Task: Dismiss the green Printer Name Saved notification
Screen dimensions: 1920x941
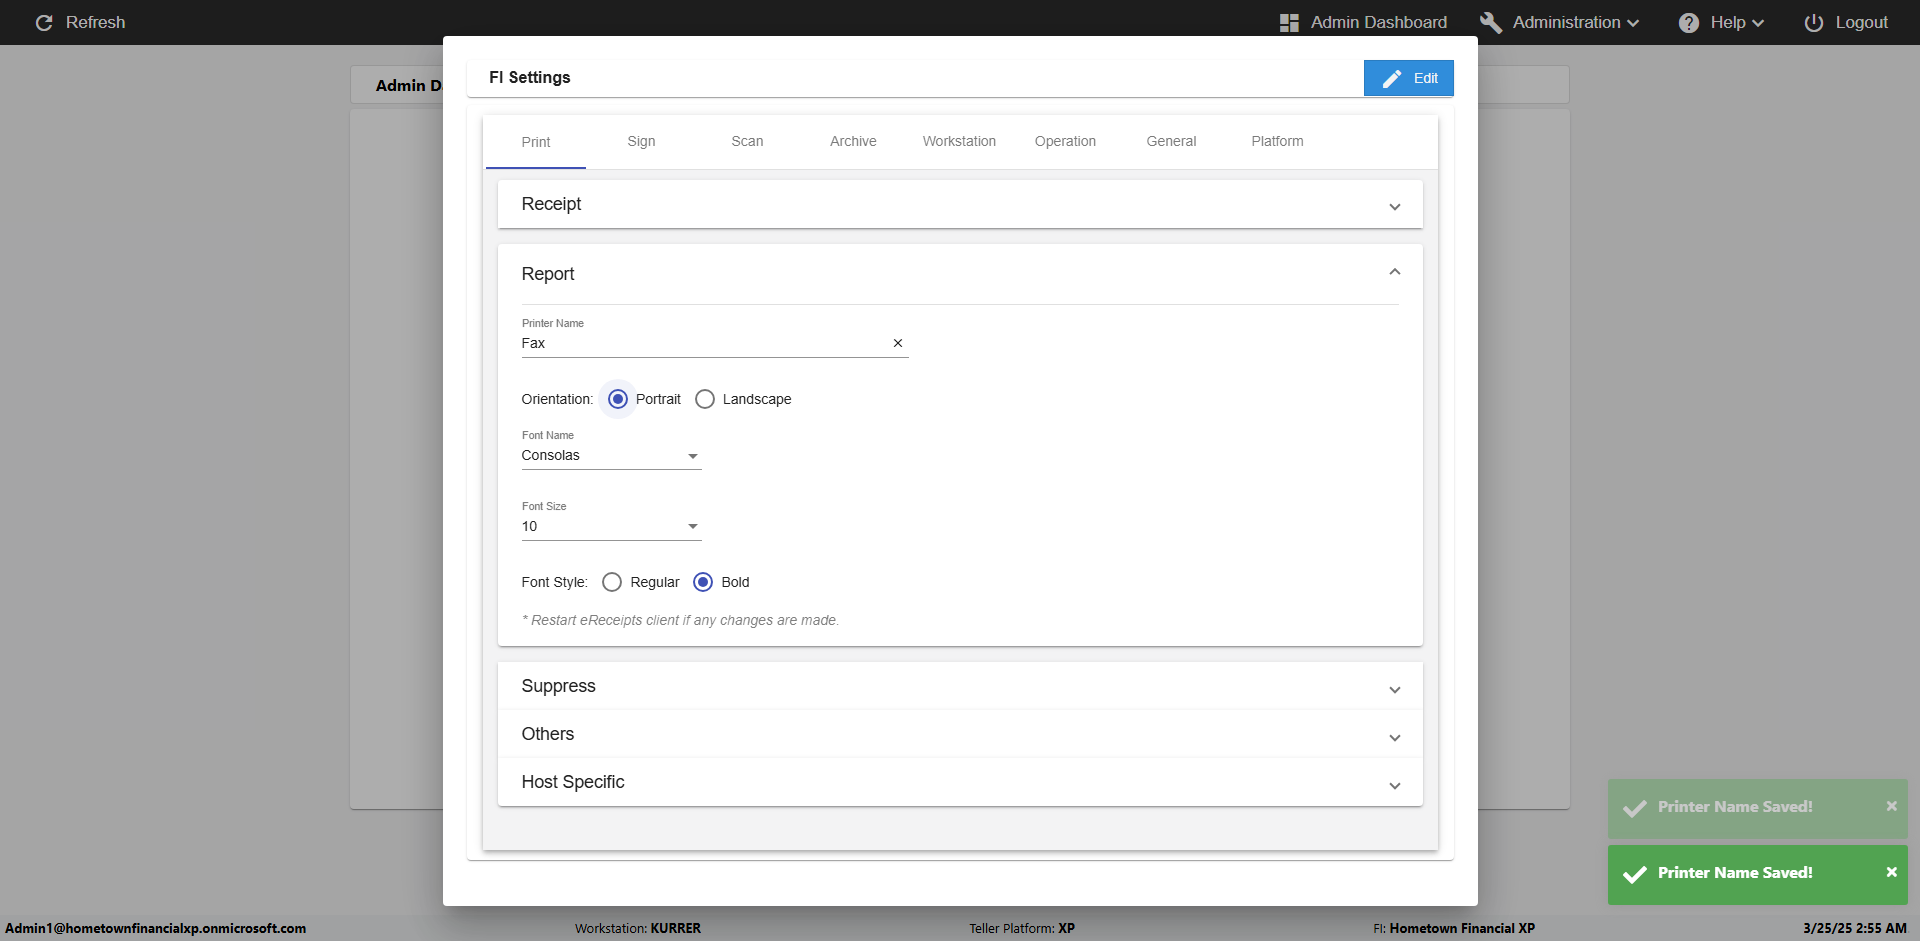Action: click(x=1891, y=872)
